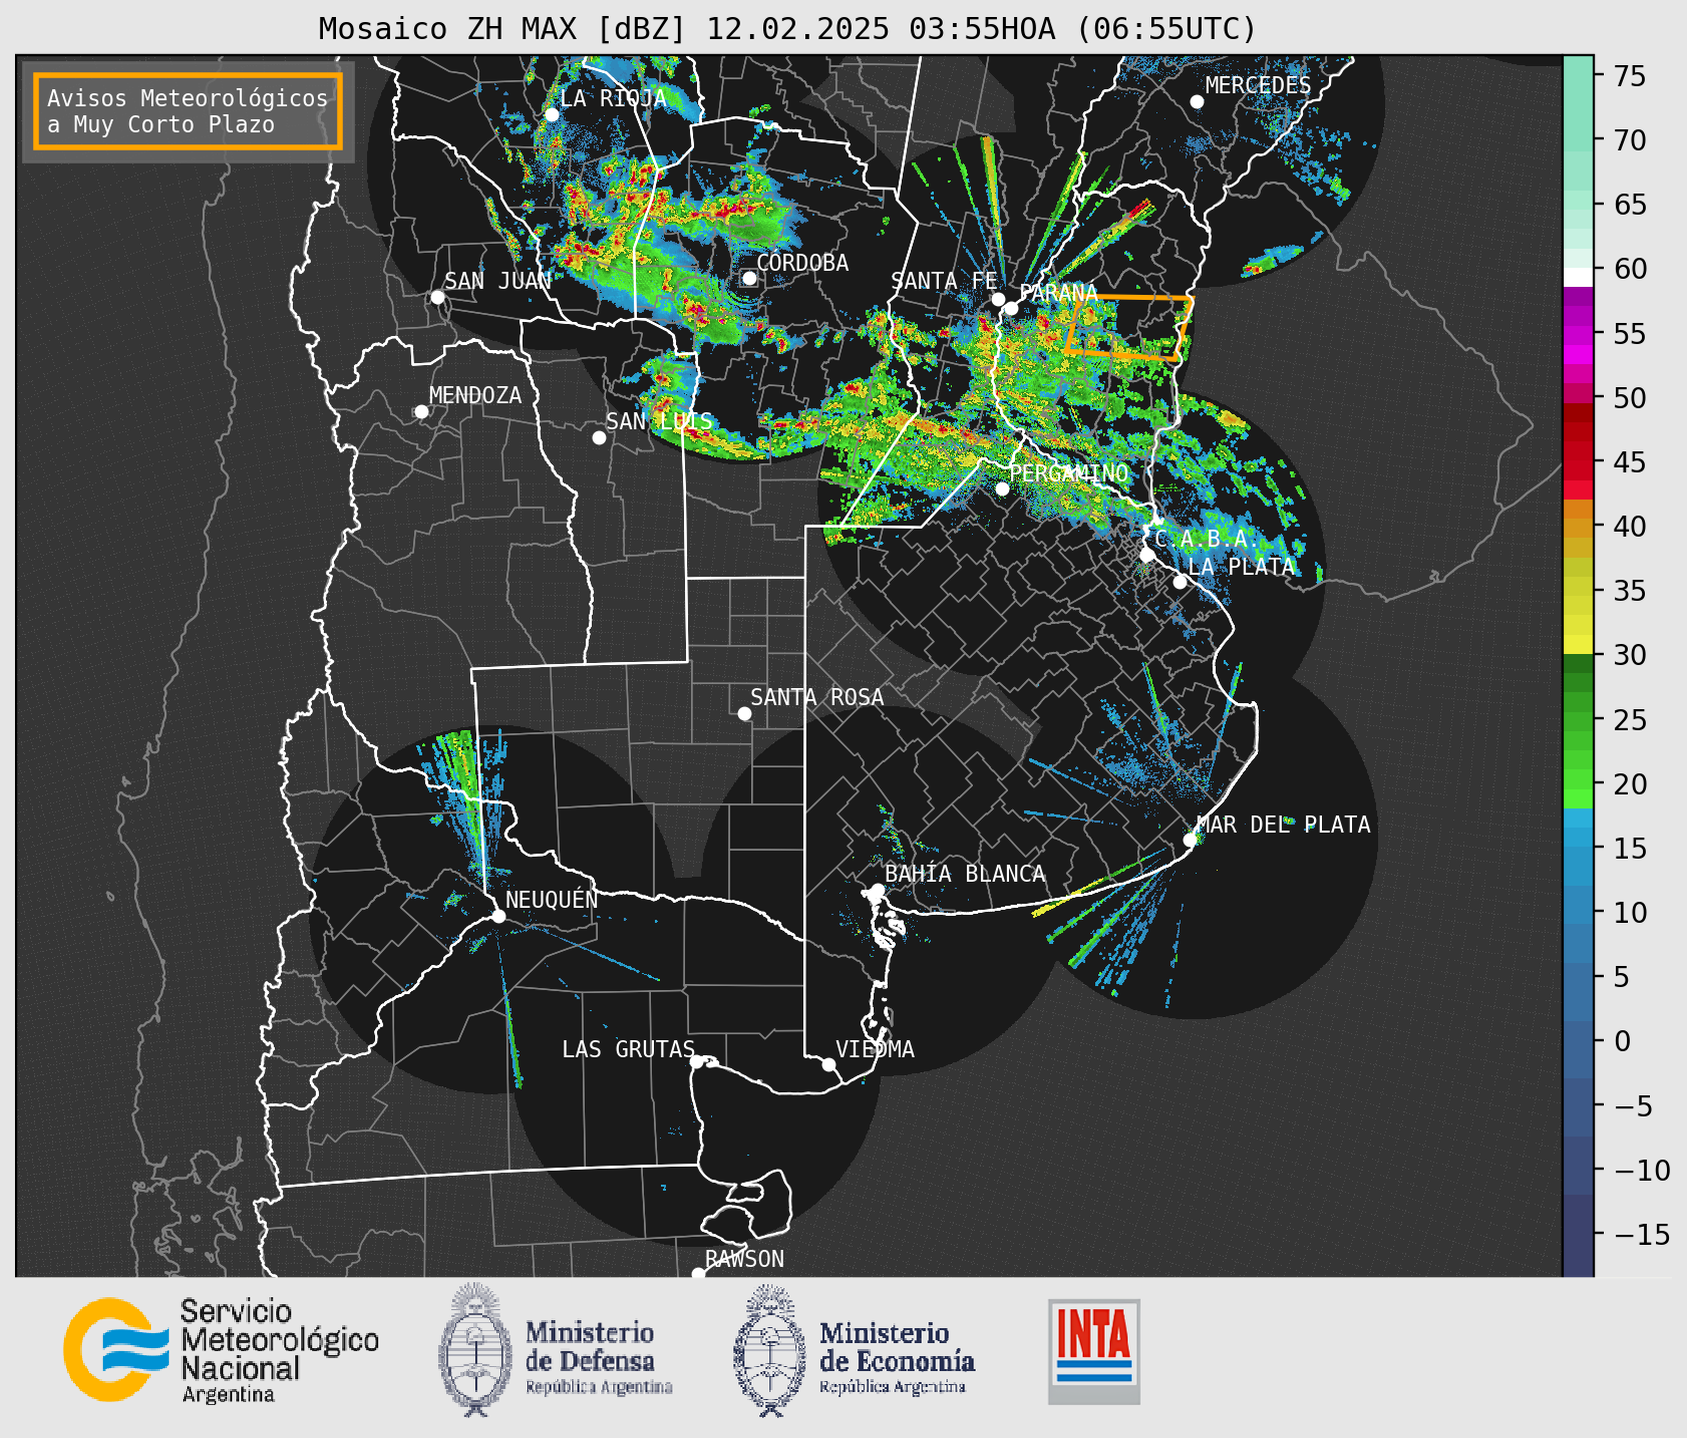Click the SANTA ROSA city label
1687x1438 pixels.
coord(817,697)
